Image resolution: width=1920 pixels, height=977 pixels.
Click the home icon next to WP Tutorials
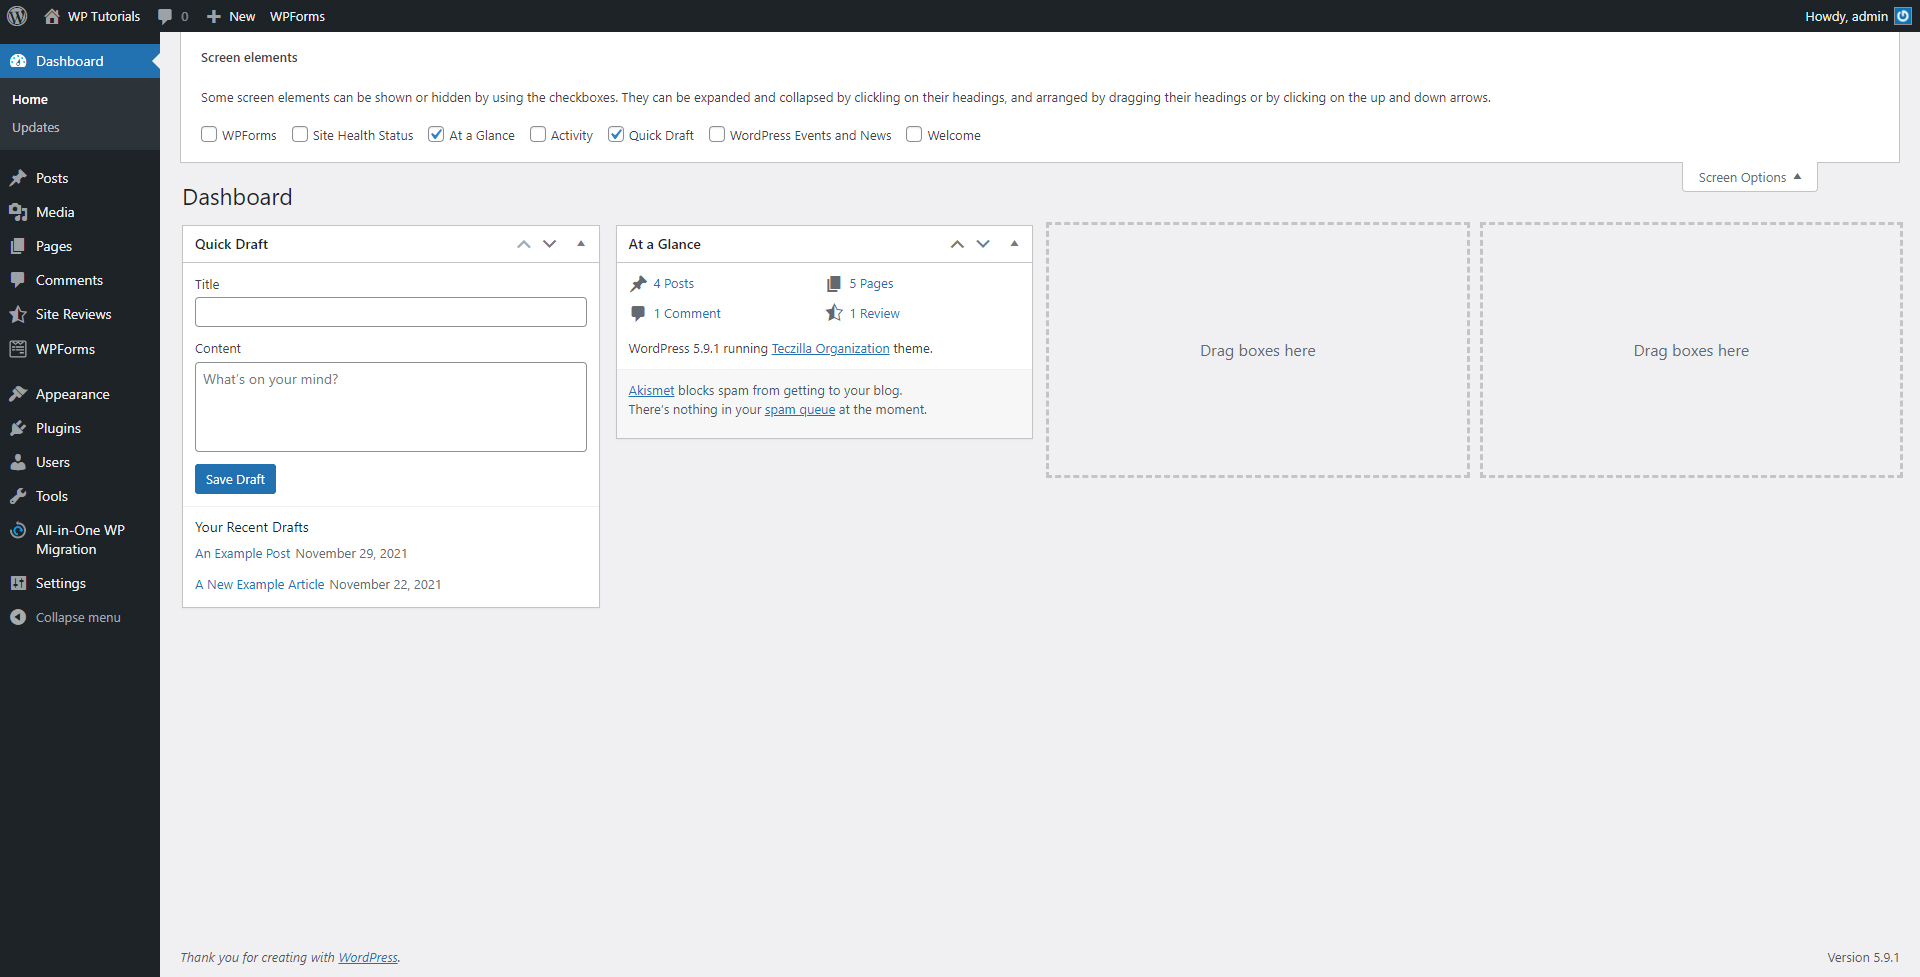pos(52,16)
